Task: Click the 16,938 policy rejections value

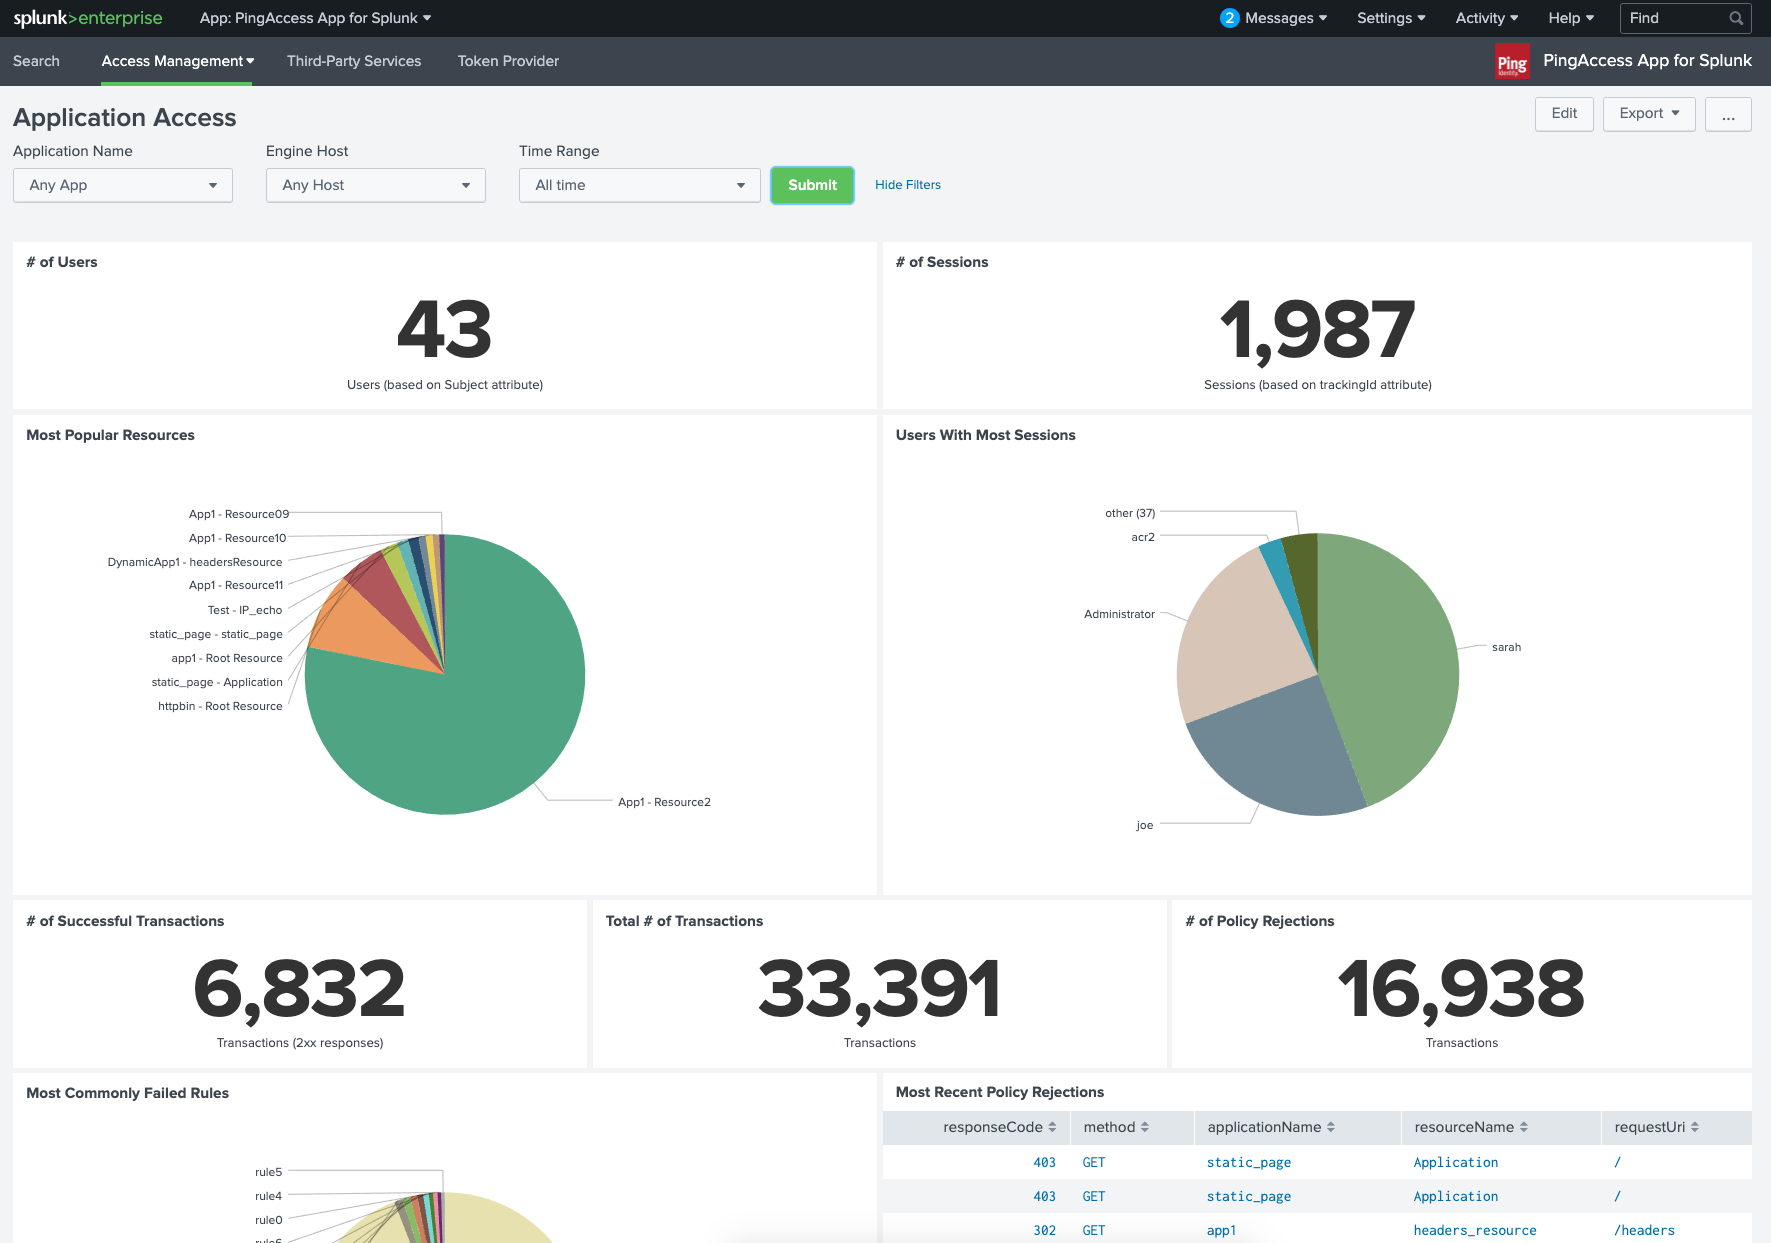Action: click(x=1461, y=989)
